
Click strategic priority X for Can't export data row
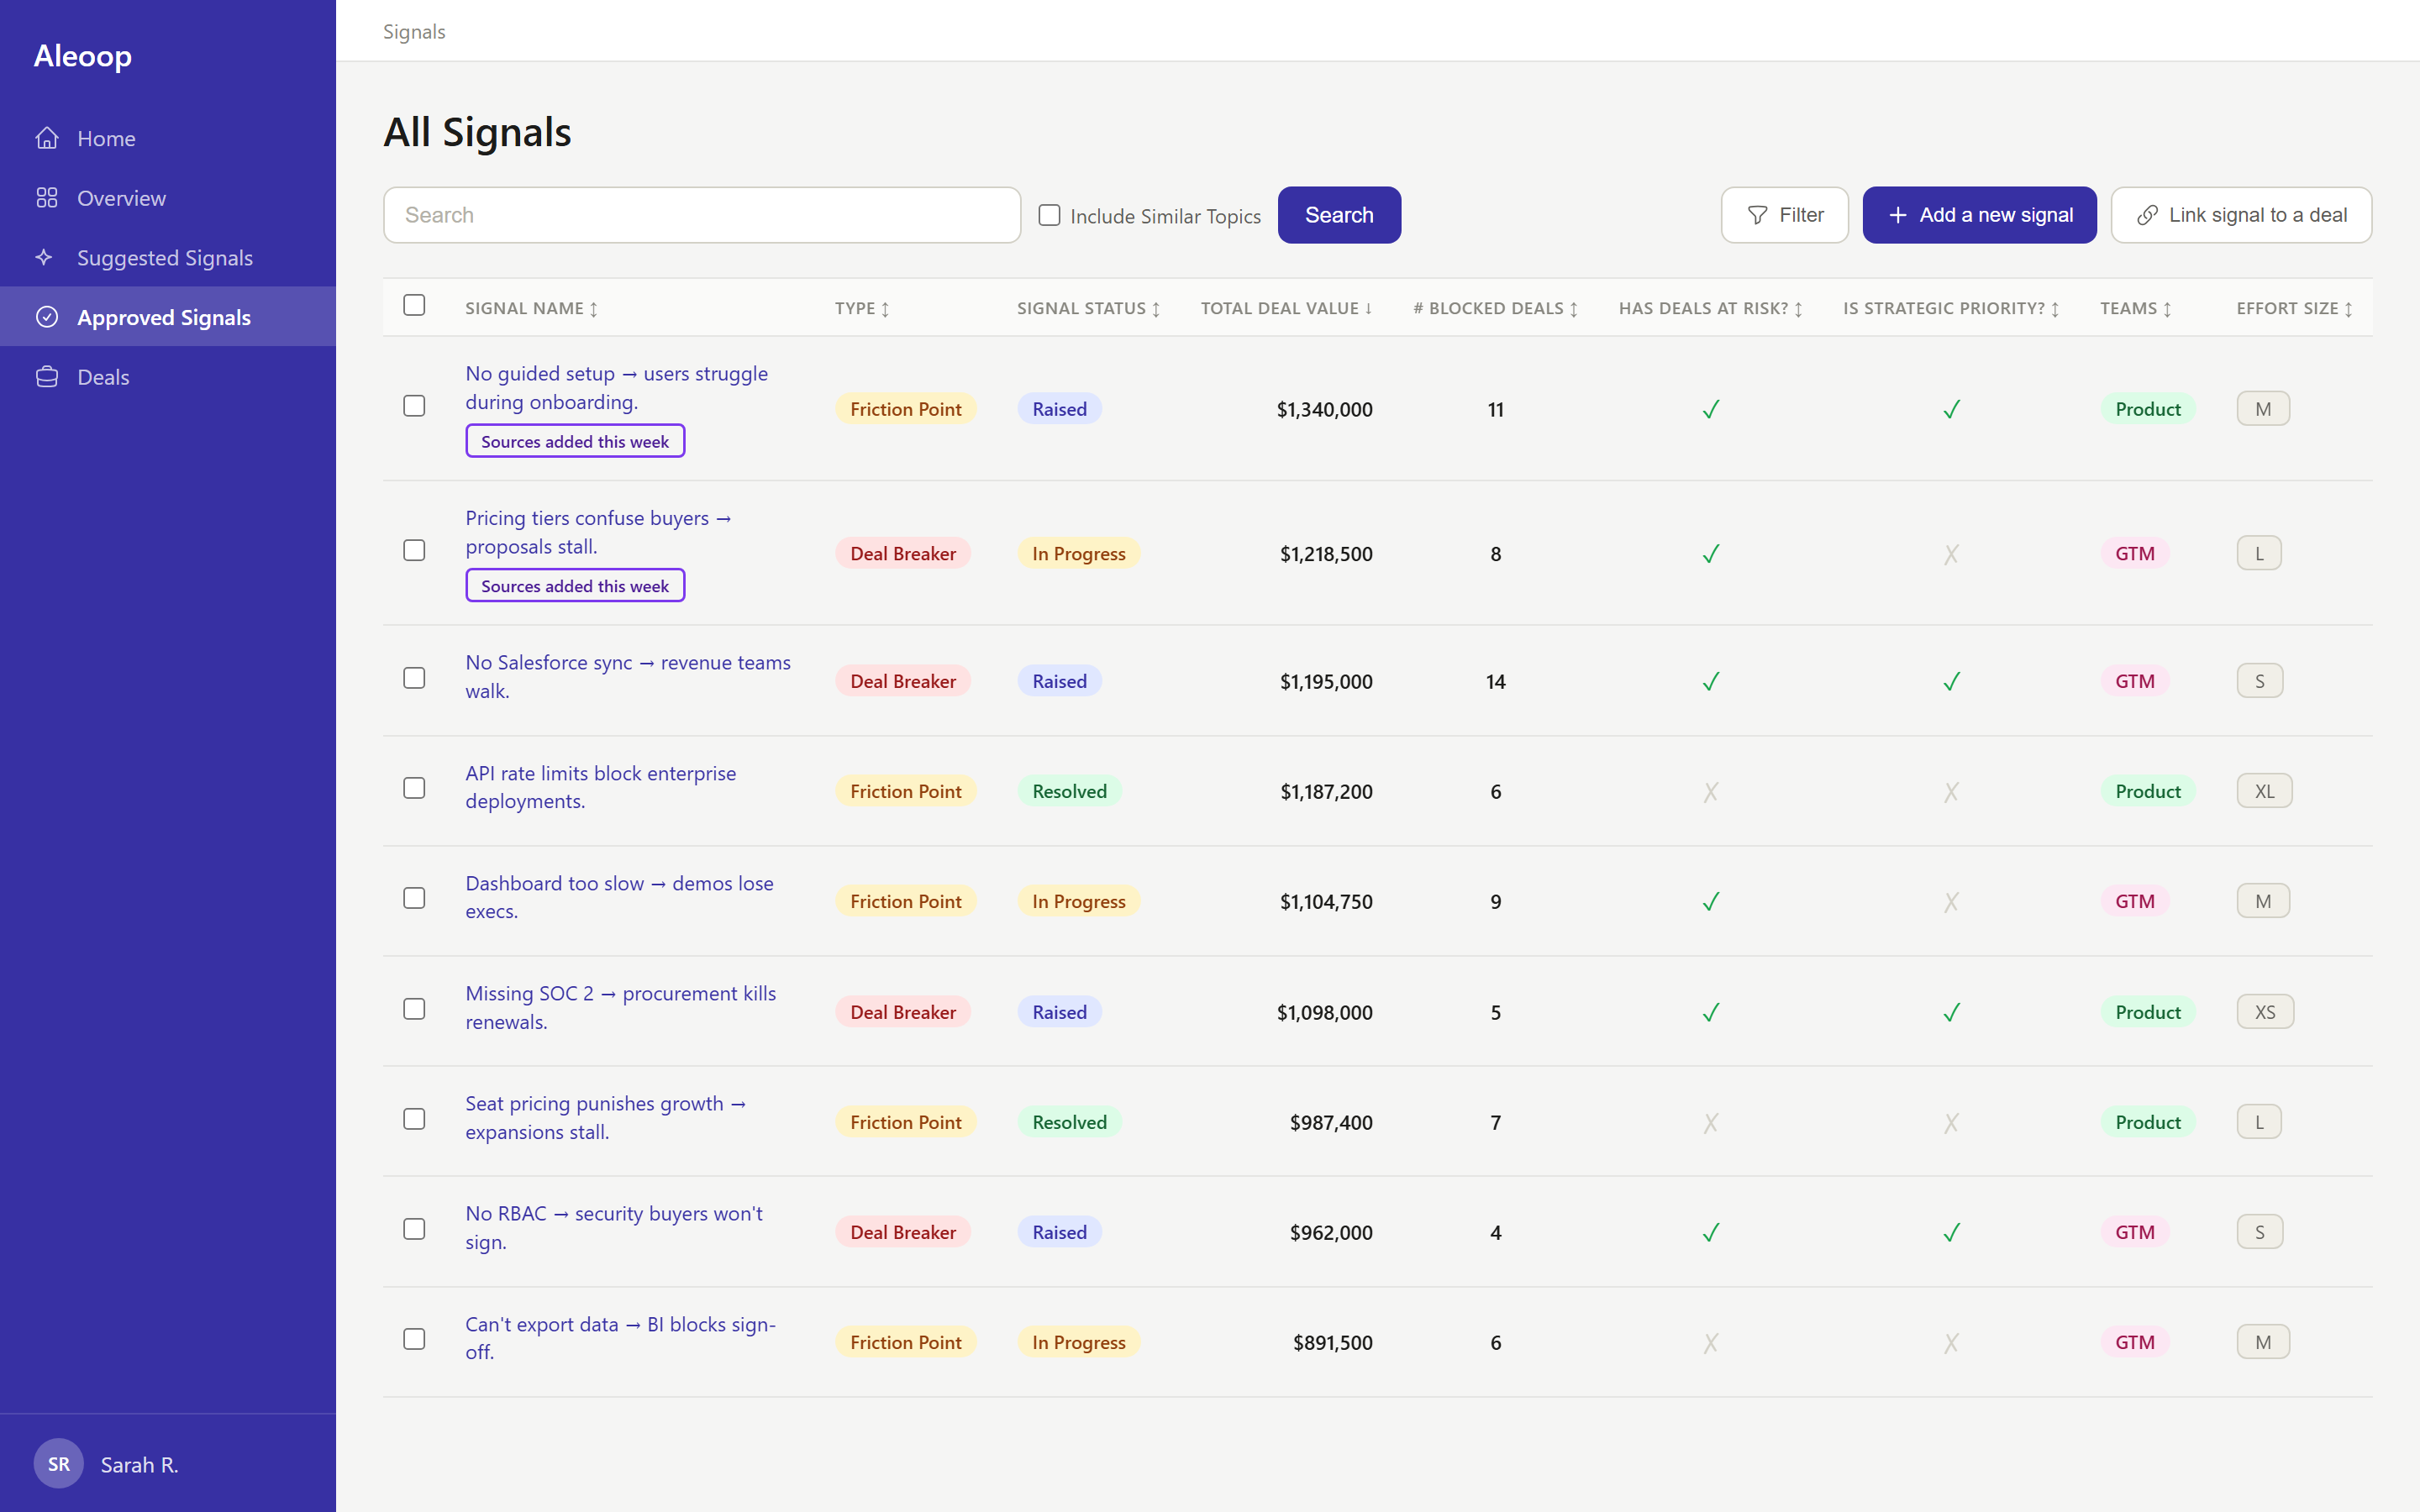click(x=1951, y=1343)
